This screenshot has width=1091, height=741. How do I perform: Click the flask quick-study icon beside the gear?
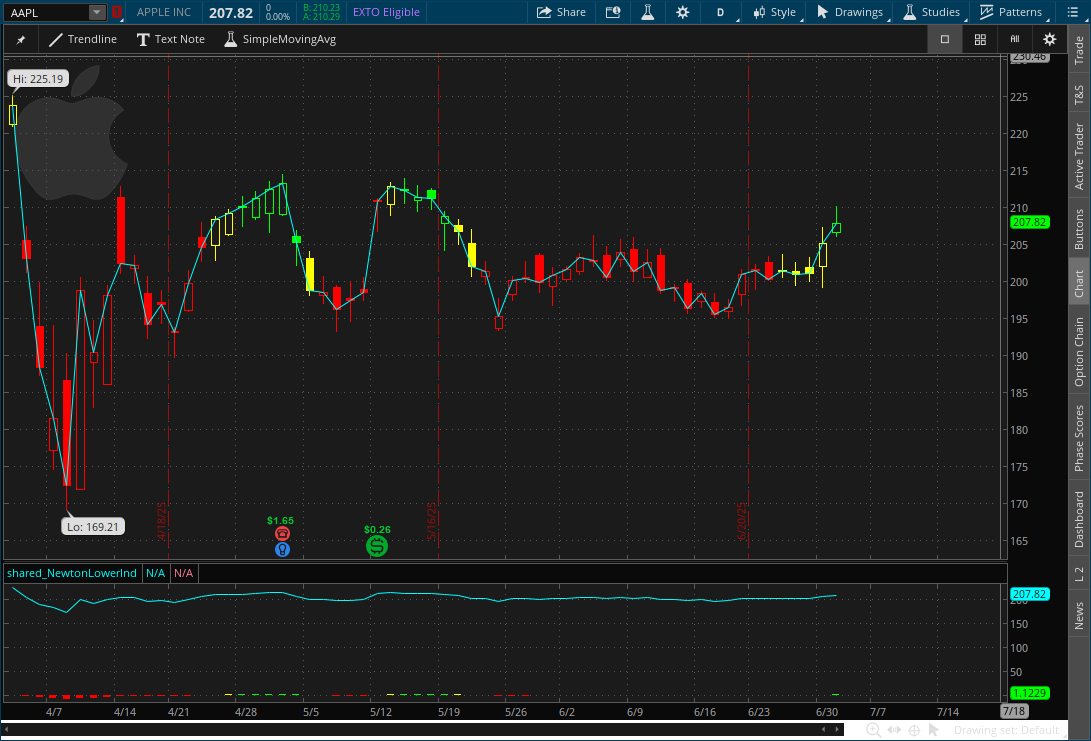[647, 12]
